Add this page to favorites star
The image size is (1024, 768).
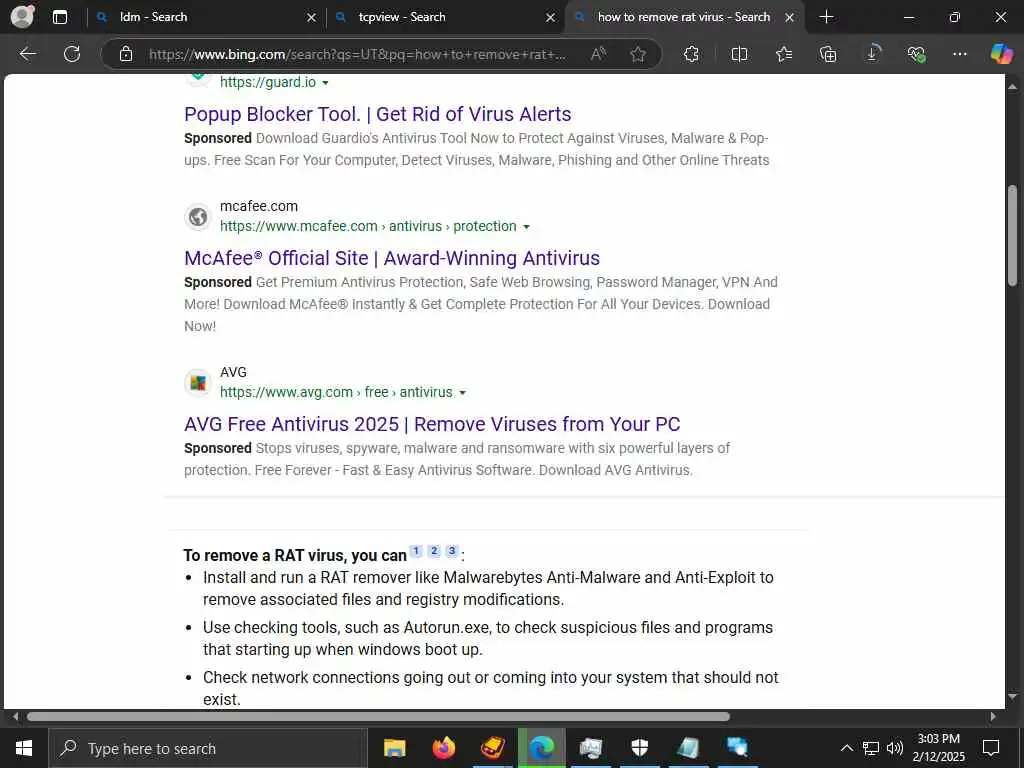[638, 54]
